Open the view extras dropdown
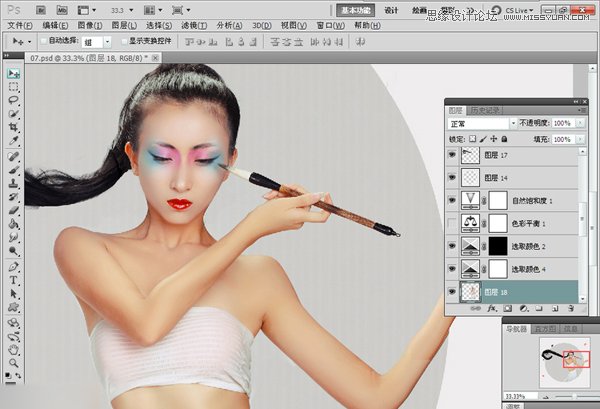 (x=87, y=10)
